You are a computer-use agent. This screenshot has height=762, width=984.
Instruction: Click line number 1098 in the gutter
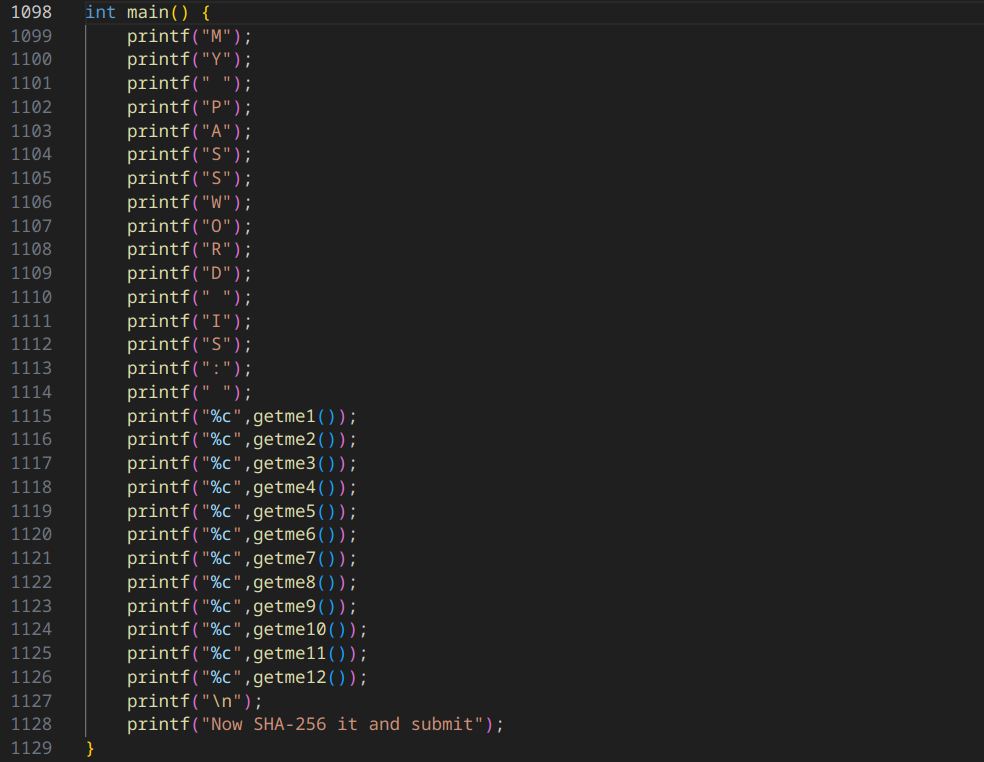tap(30, 11)
